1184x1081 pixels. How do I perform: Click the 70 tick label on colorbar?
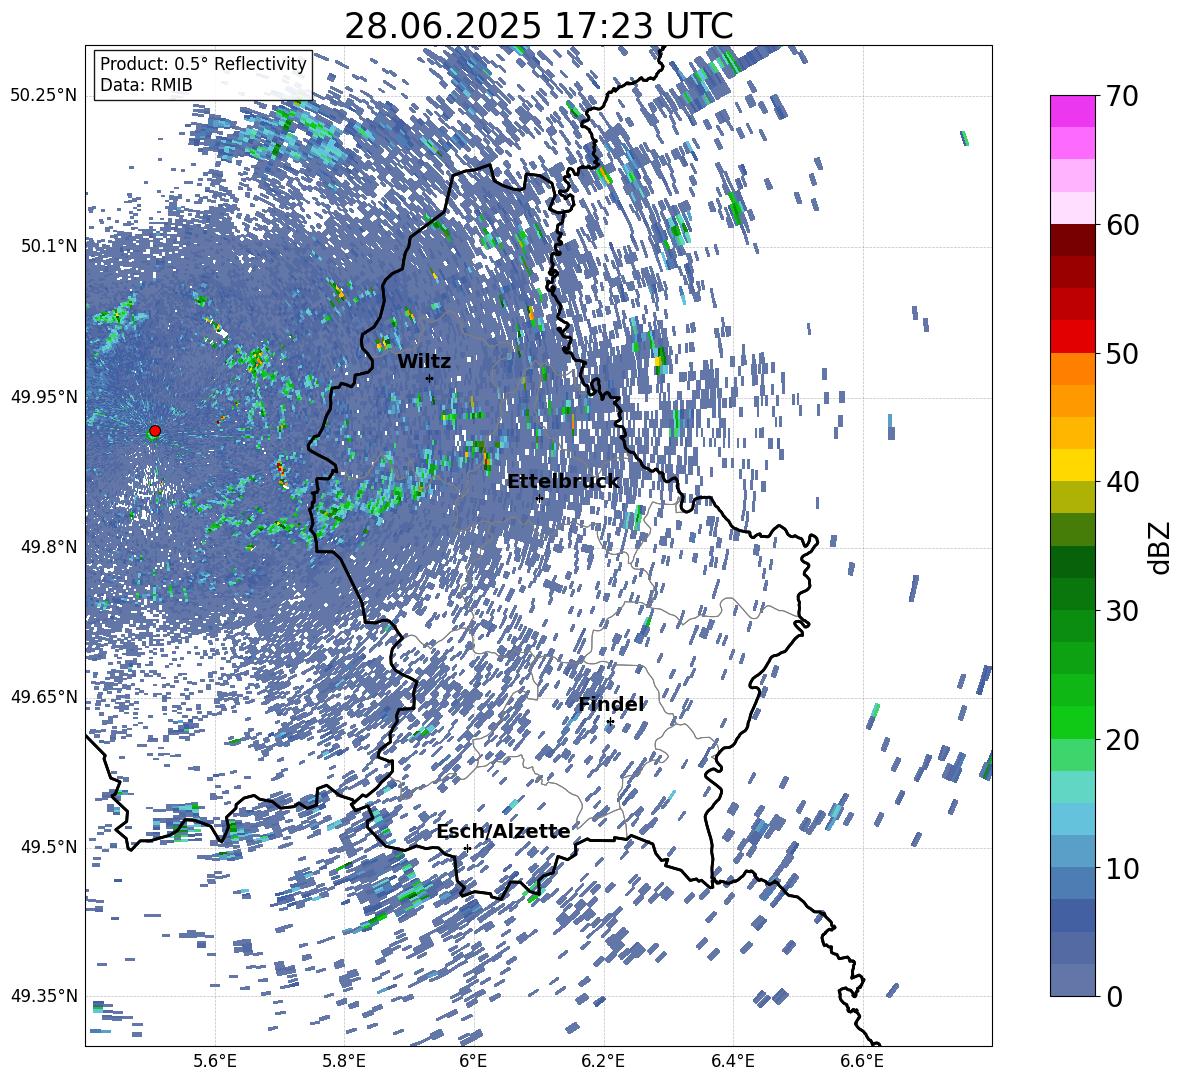point(1122,97)
